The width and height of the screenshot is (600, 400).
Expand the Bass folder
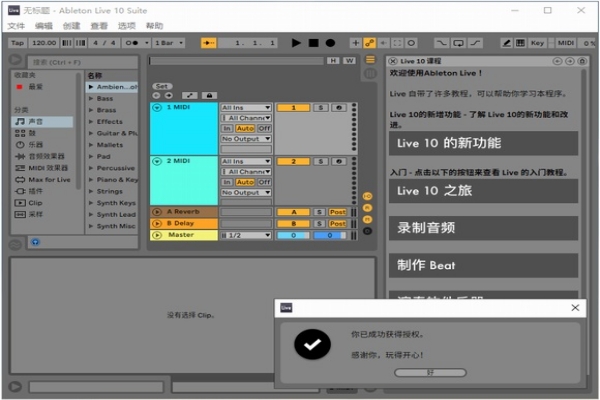tap(91, 98)
